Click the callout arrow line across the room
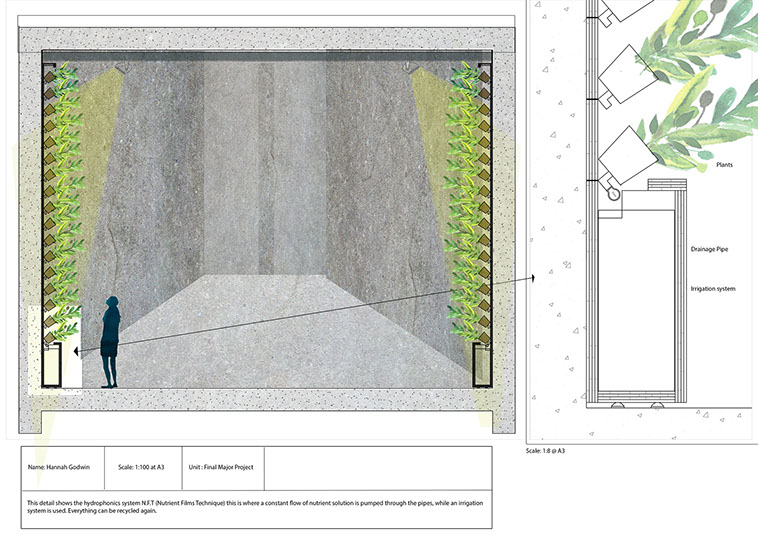 (x=300, y=317)
